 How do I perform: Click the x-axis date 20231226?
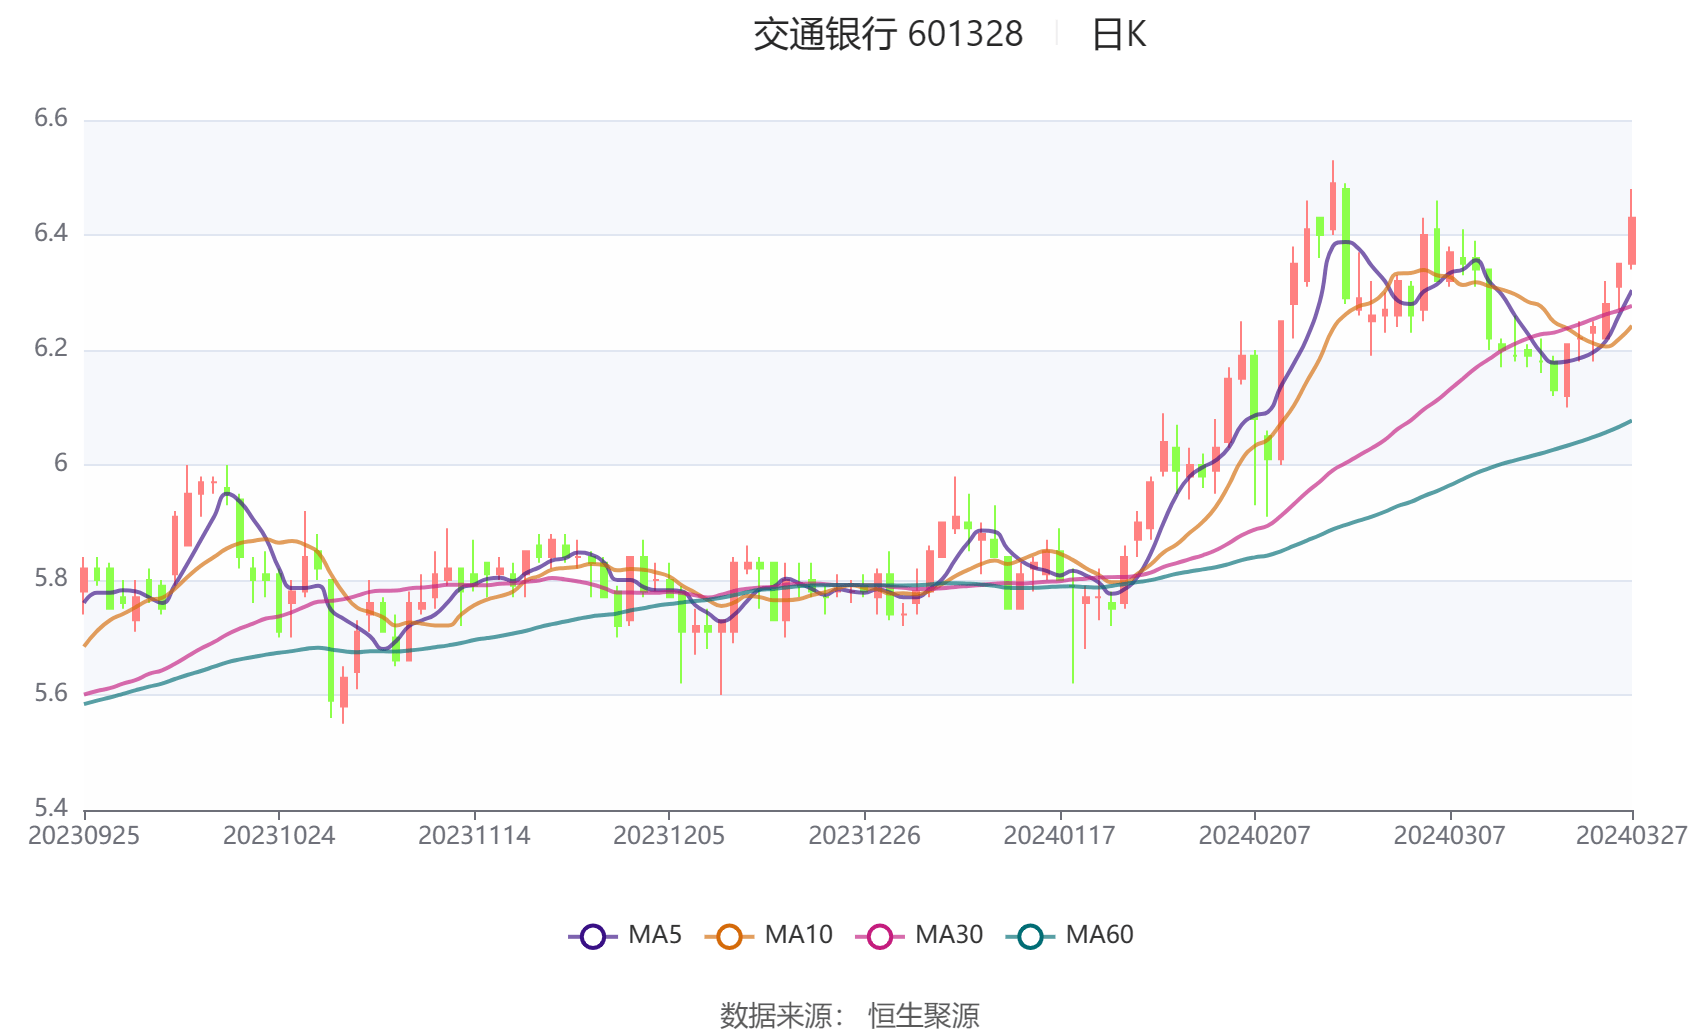864,835
